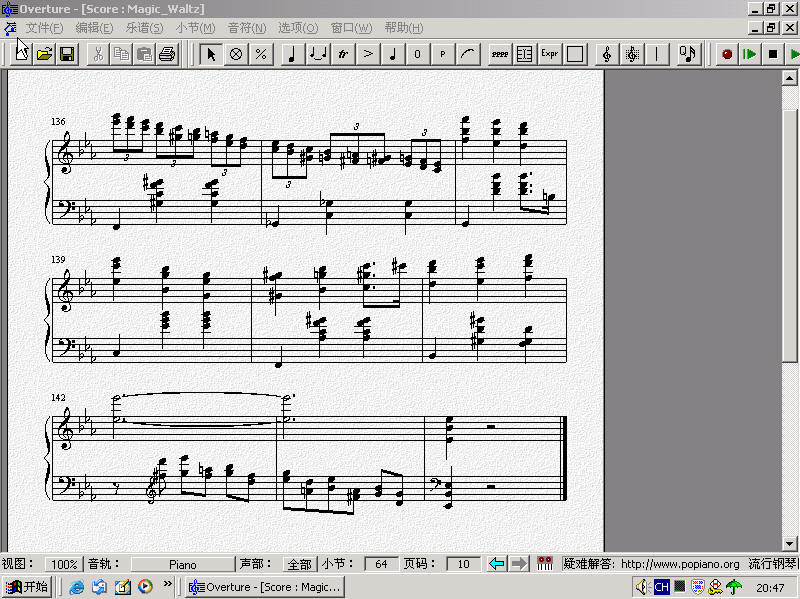Open the 窗口(W) menu

pos(352,28)
